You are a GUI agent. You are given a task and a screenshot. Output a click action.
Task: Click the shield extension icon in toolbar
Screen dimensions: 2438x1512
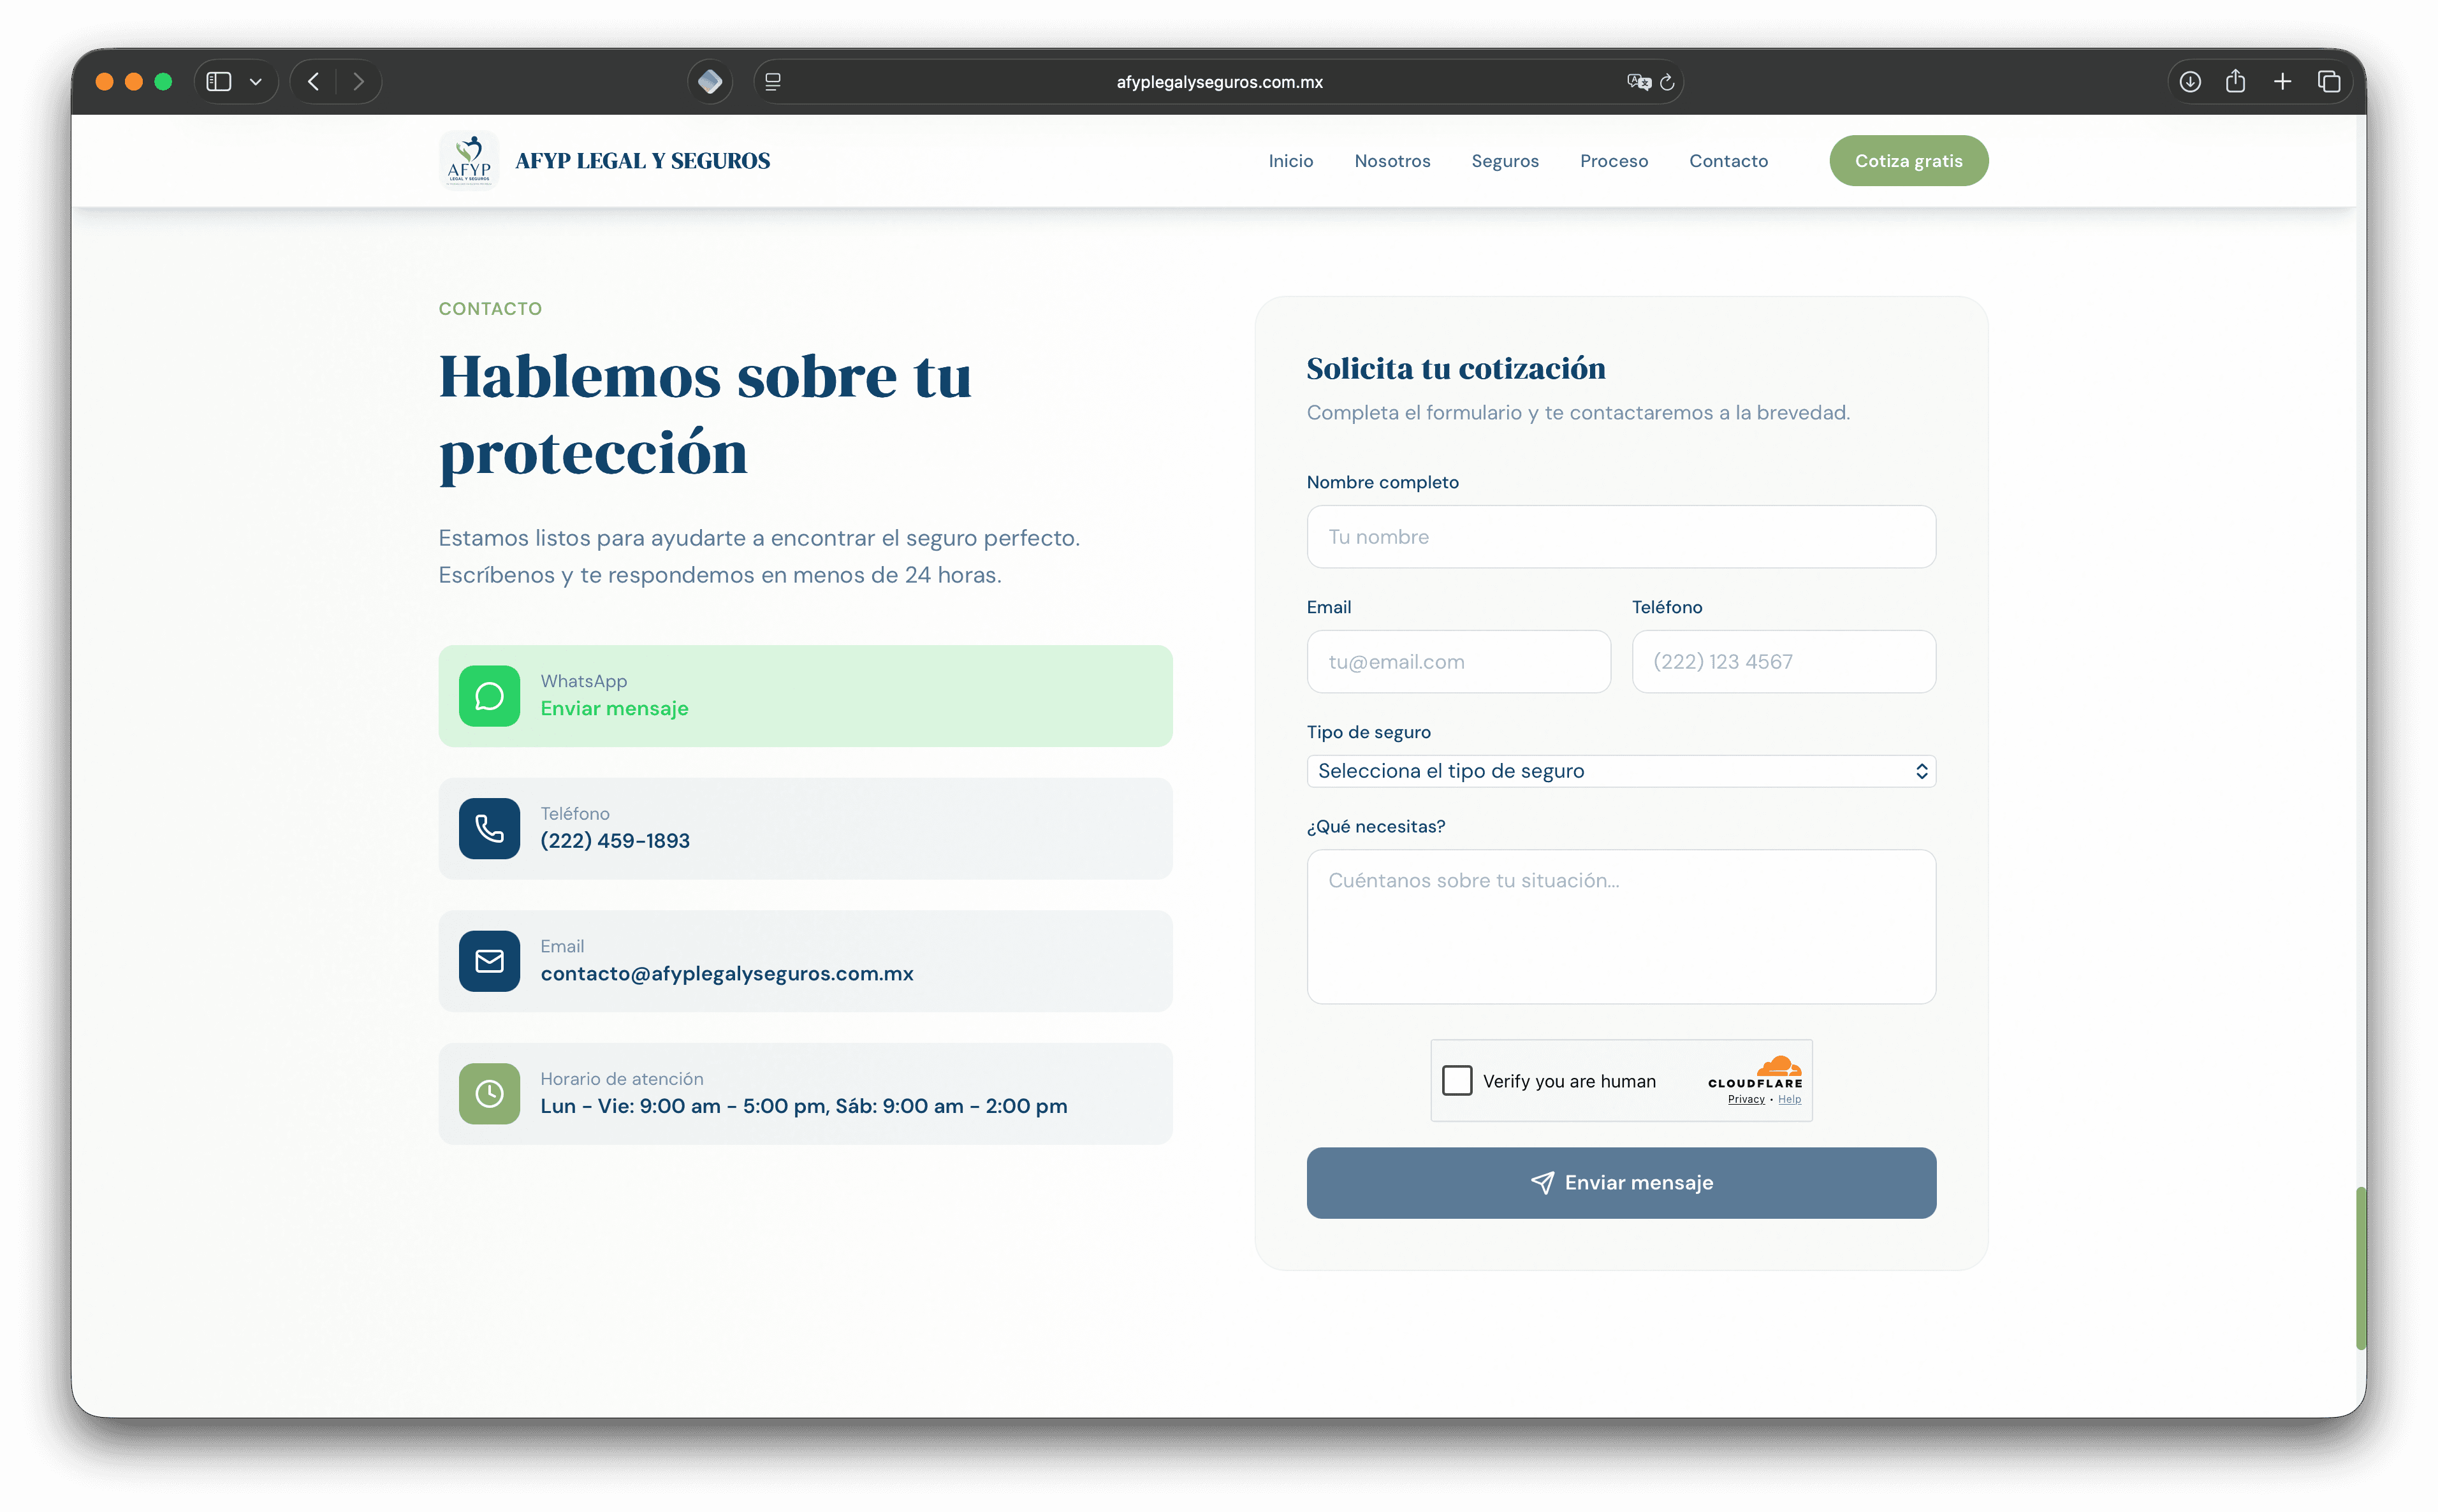click(710, 82)
